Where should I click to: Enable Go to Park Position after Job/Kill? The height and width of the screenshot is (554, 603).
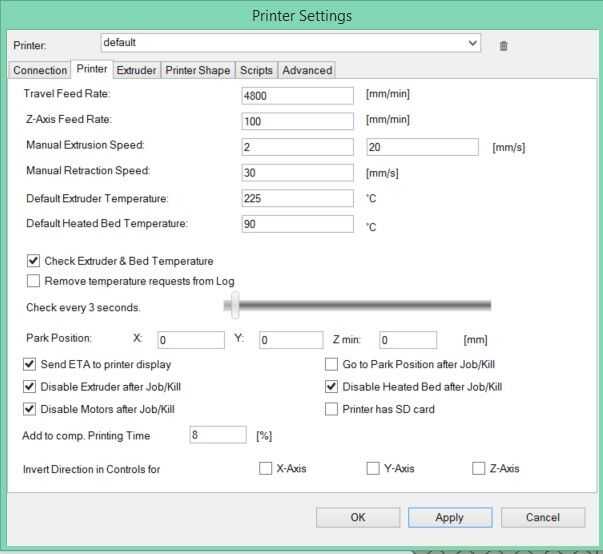pos(332,364)
